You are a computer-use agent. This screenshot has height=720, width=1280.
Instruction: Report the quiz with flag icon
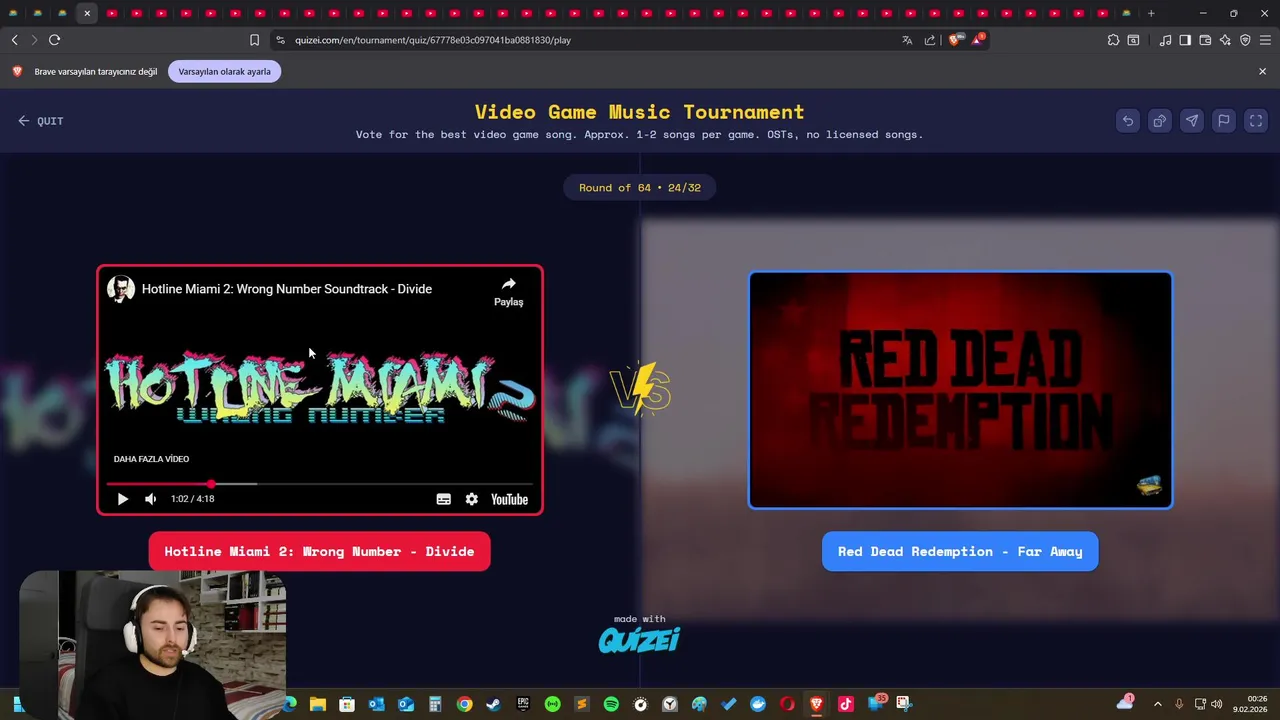1224,121
